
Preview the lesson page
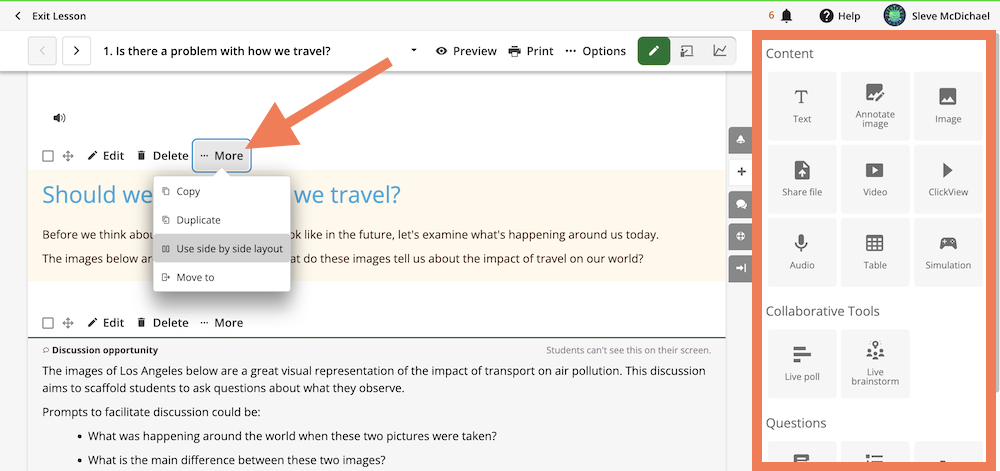click(466, 51)
